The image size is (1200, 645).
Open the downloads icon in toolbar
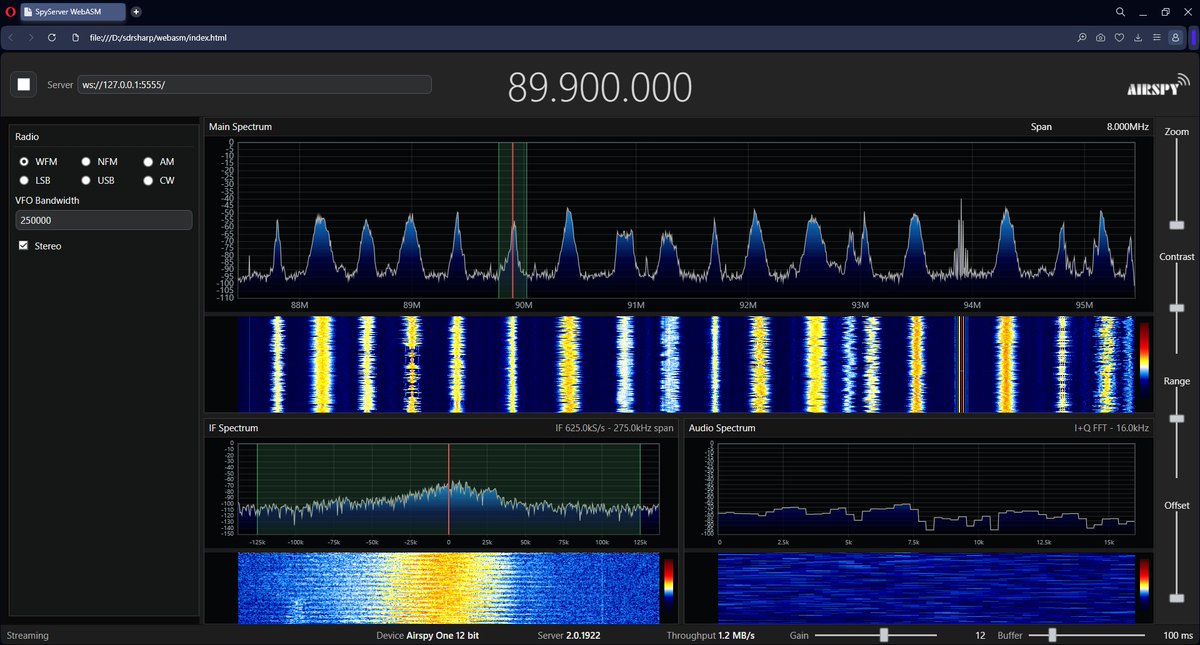point(1138,37)
